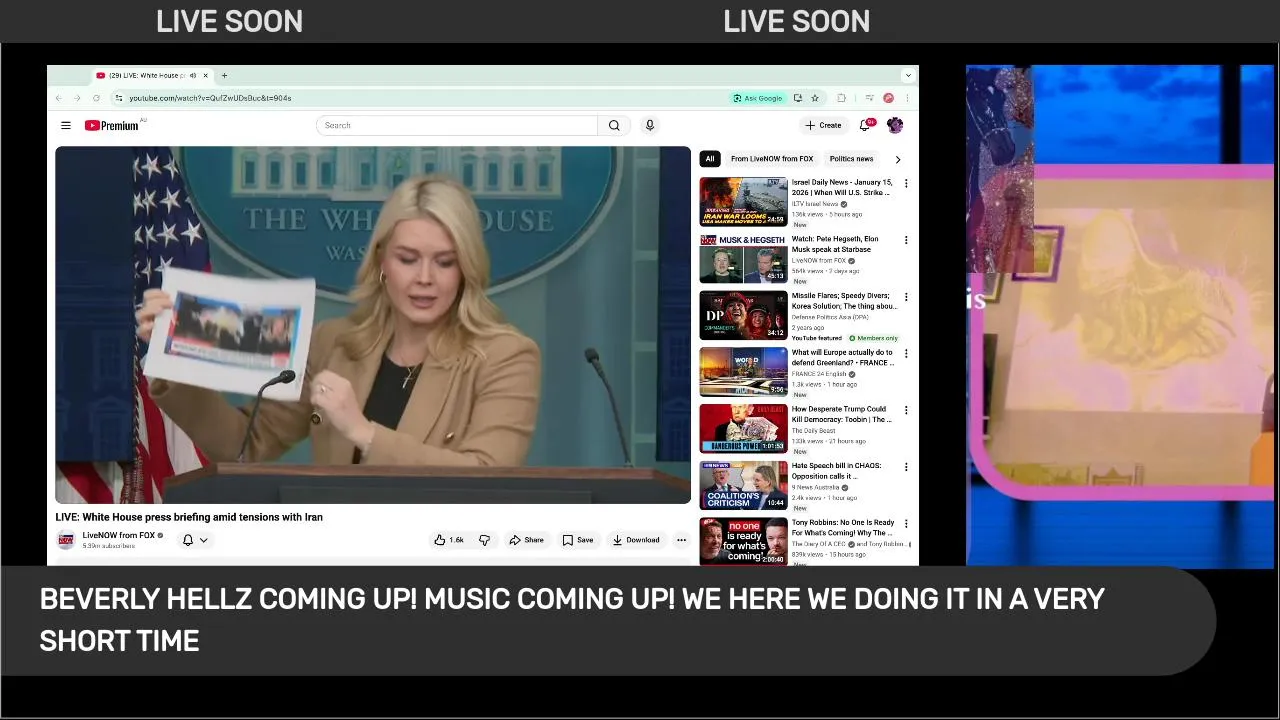Dislike the video with thumbs down

485,540
